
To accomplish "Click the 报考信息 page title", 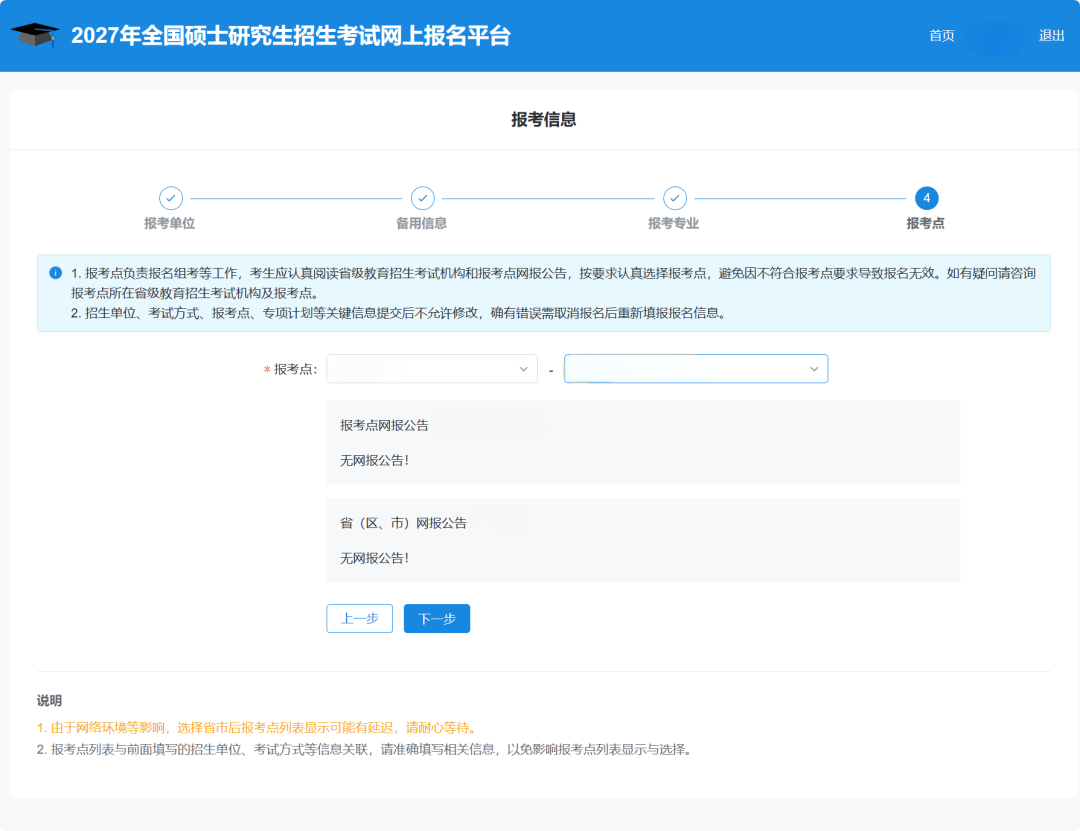I will pos(543,120).
